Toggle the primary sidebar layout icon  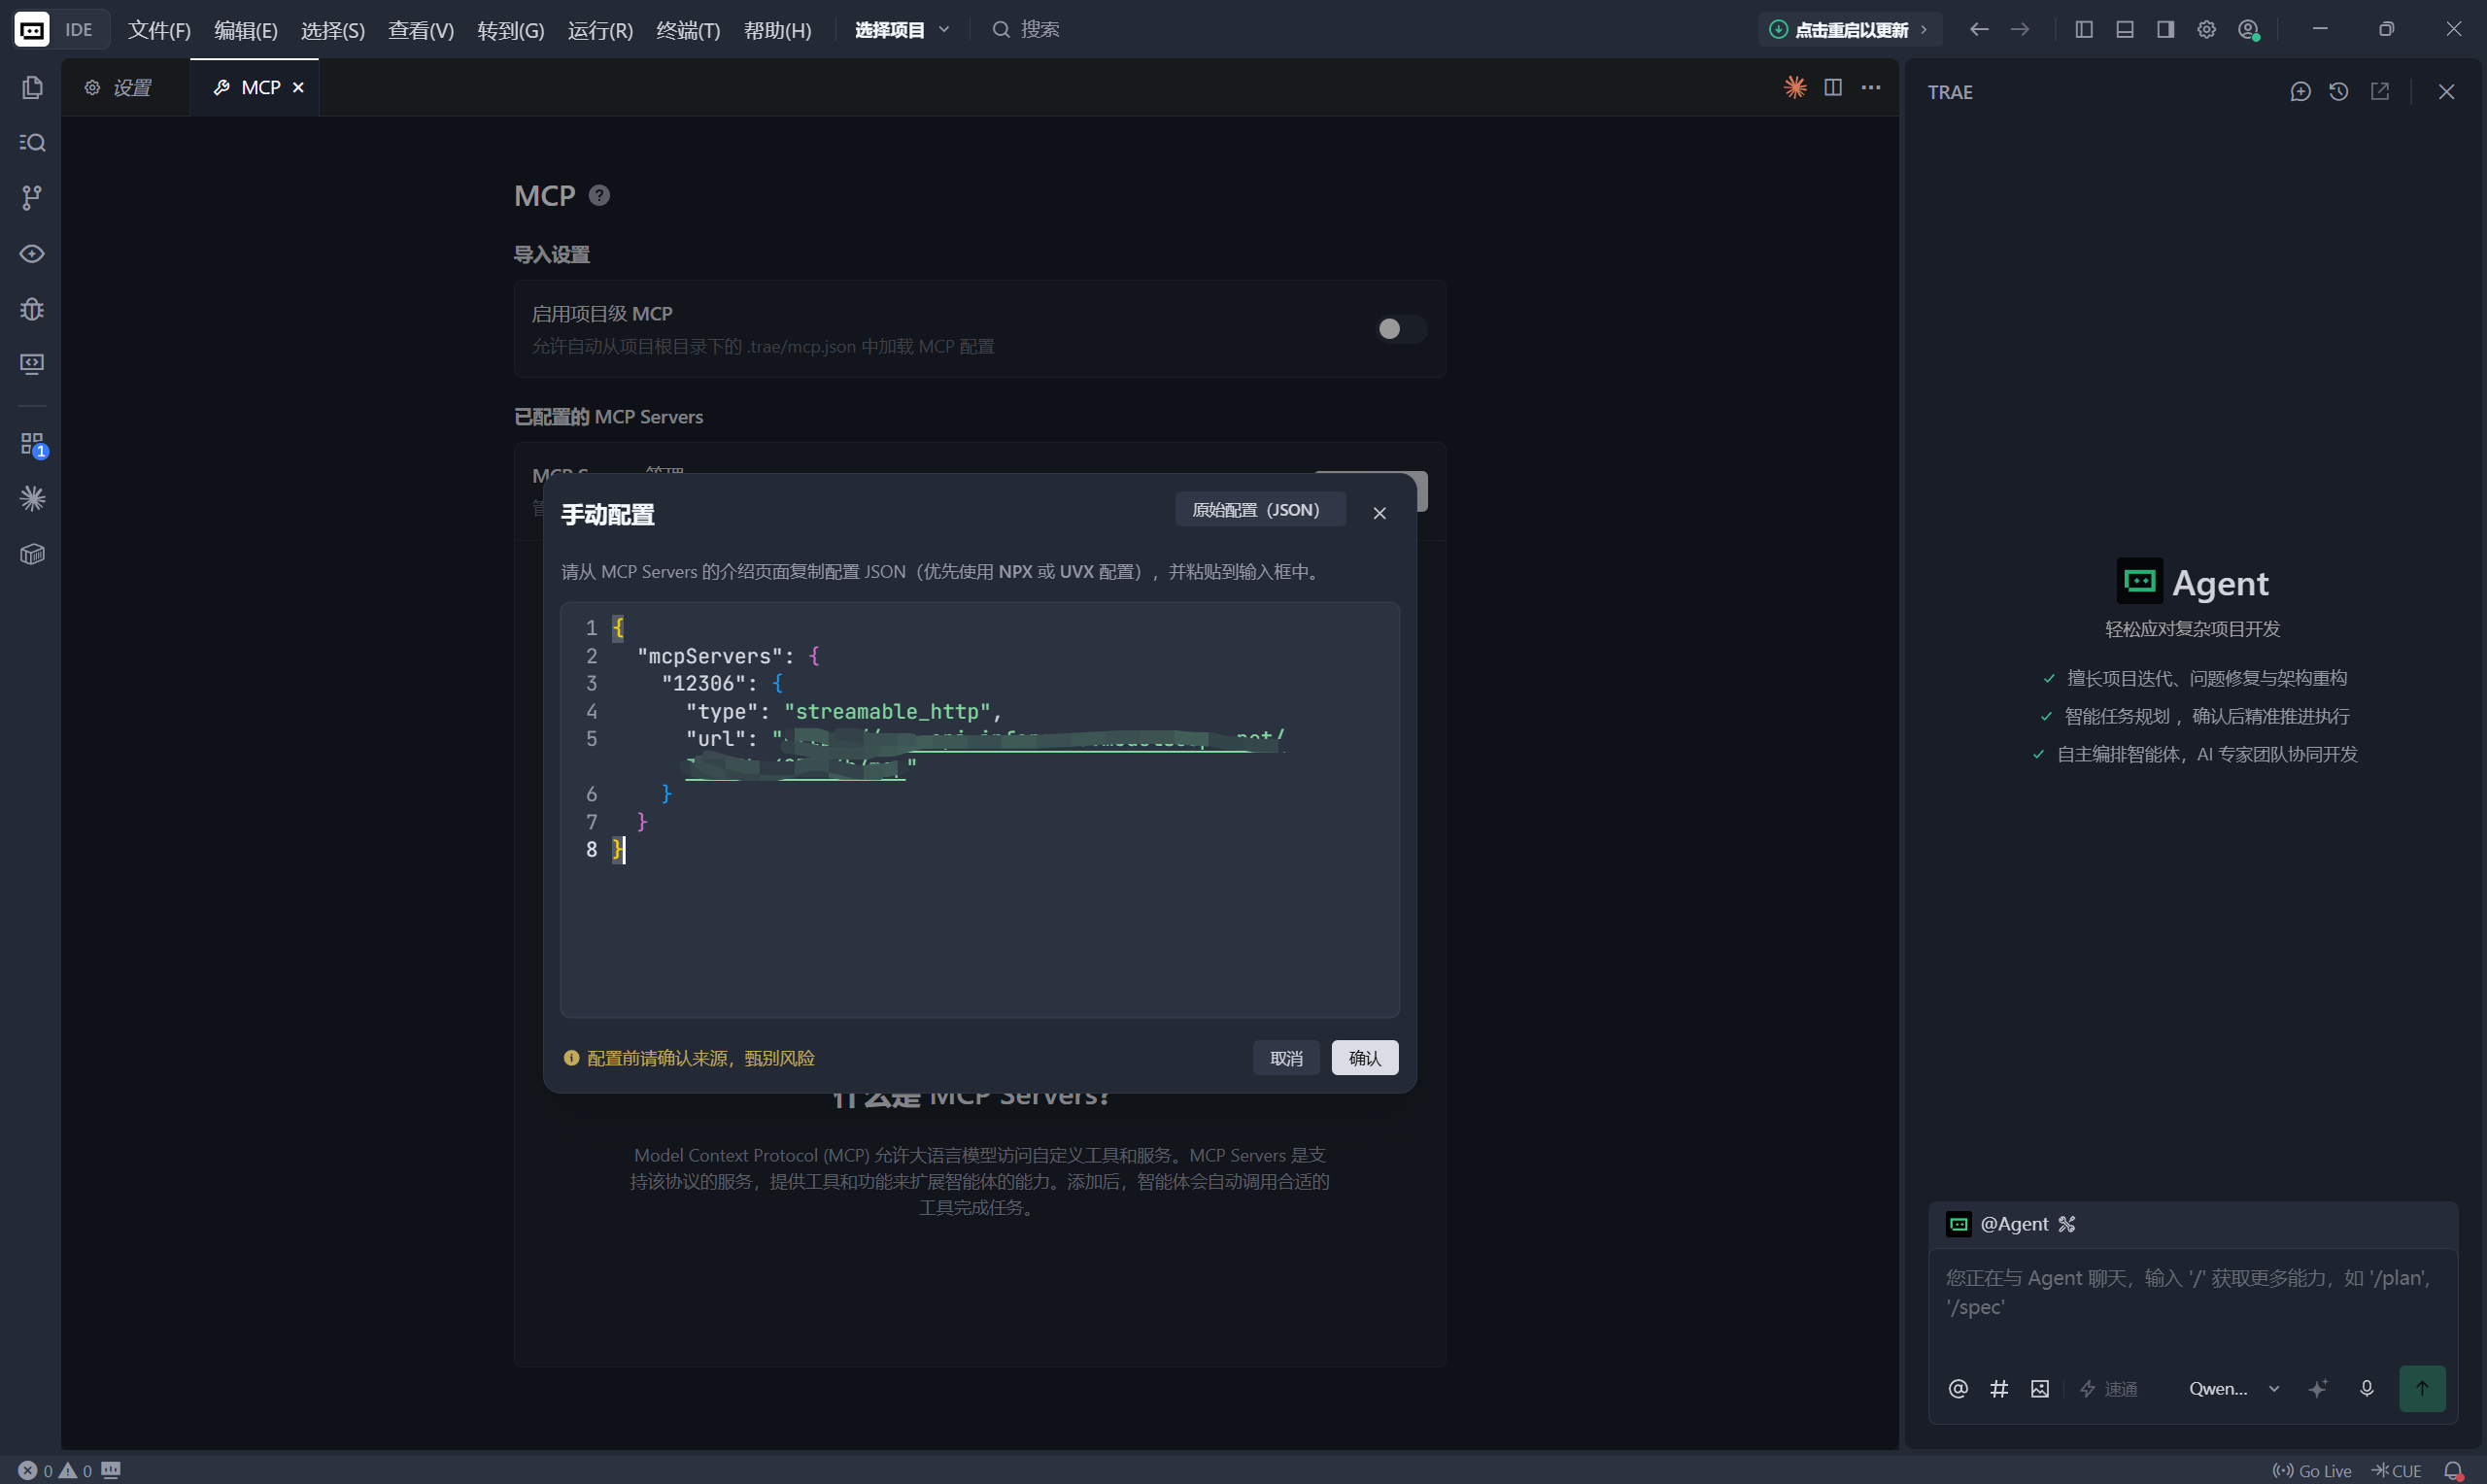(2084, 30)
